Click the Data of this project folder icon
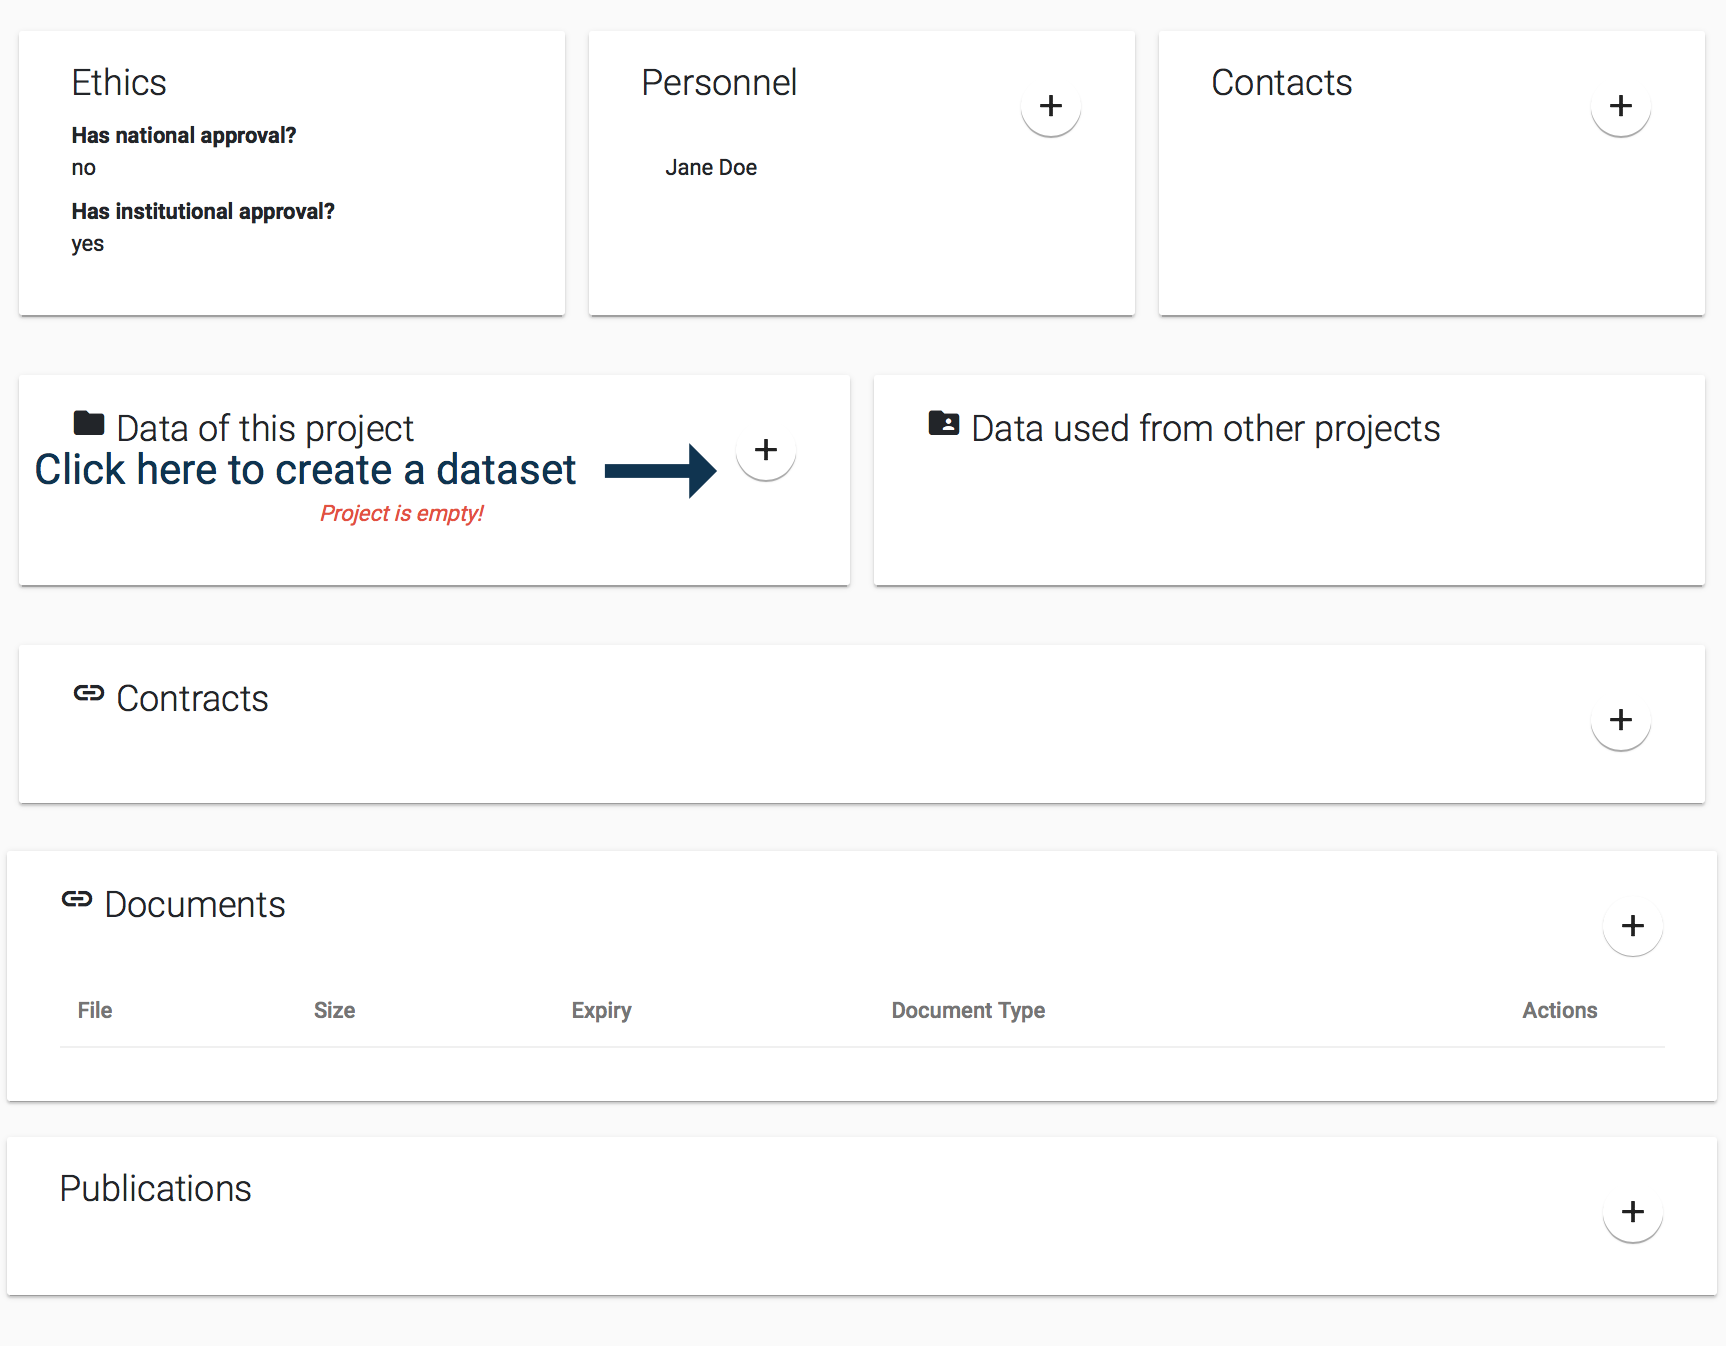Viewport: 1726px width, 1346px height. (89, 424)
